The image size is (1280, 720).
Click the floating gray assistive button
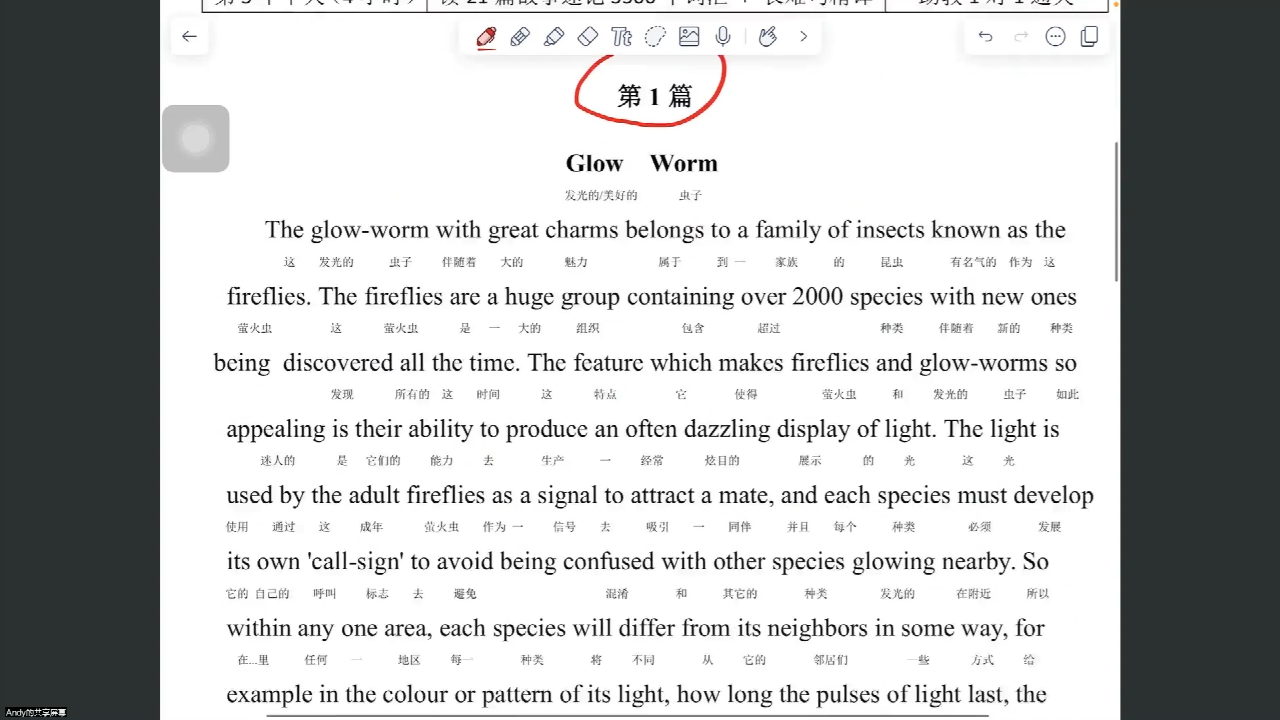[x=196, y=139]
